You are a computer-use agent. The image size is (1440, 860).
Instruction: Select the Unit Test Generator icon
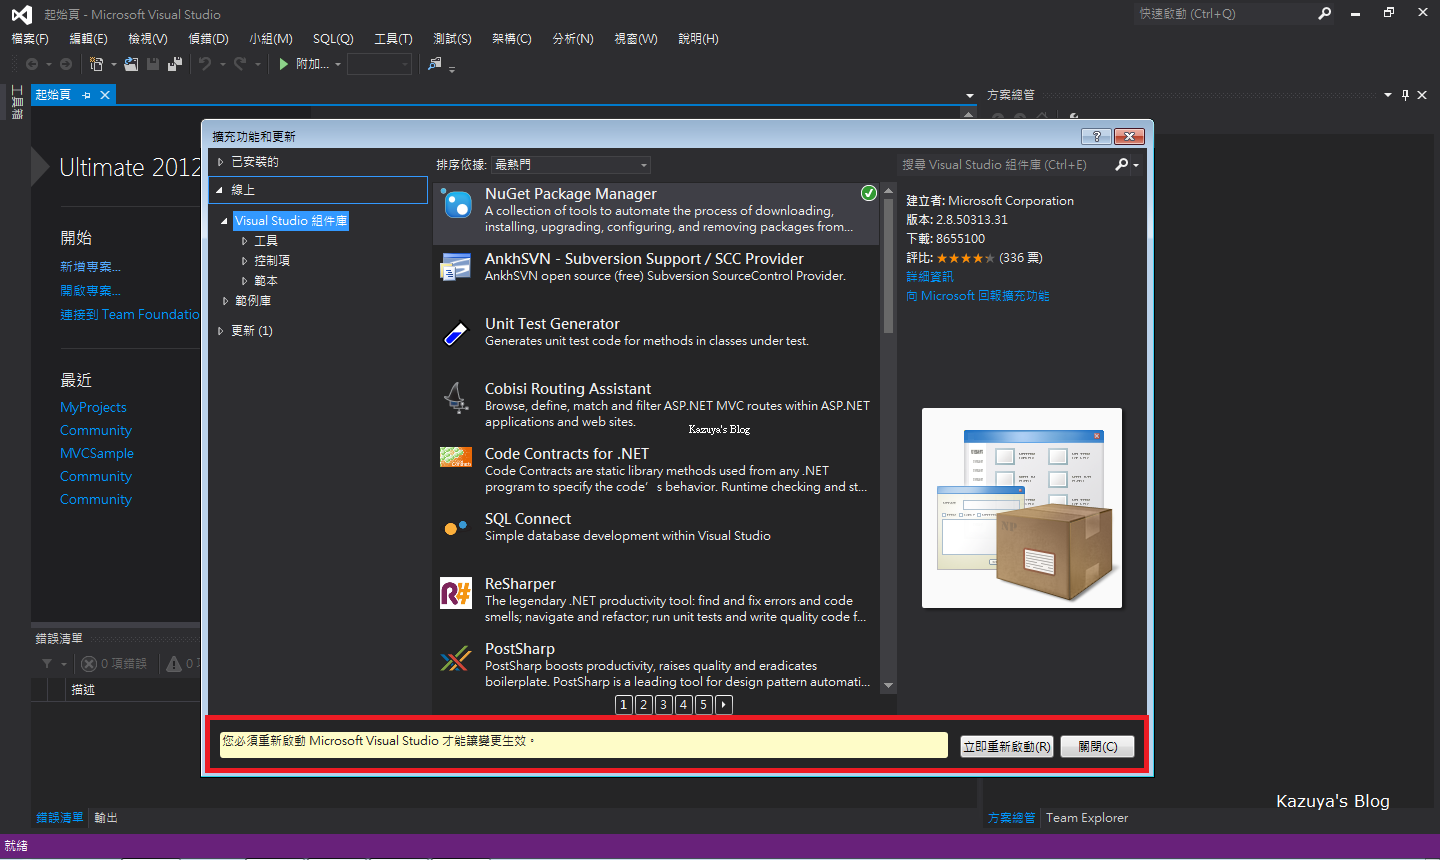456,333
